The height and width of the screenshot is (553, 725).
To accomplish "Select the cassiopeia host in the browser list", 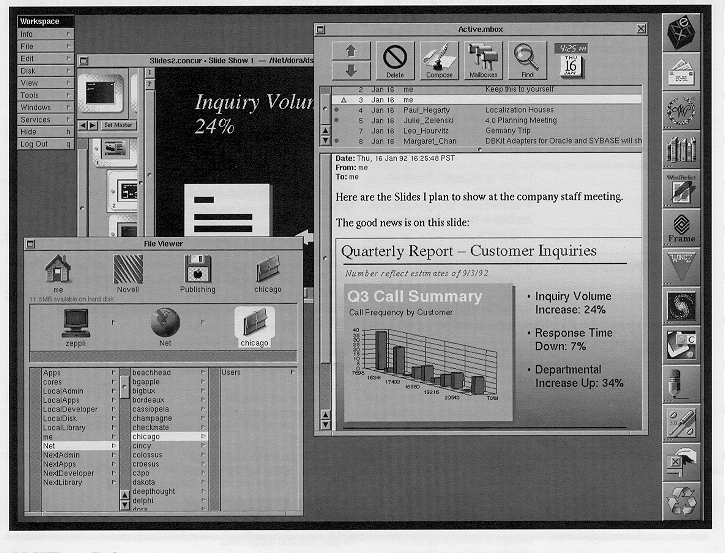I will coord(160,409).
